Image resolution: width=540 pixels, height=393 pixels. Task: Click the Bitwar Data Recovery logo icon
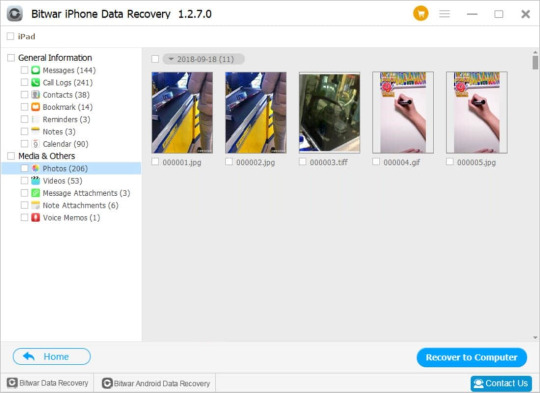click(x=12, y=383)
